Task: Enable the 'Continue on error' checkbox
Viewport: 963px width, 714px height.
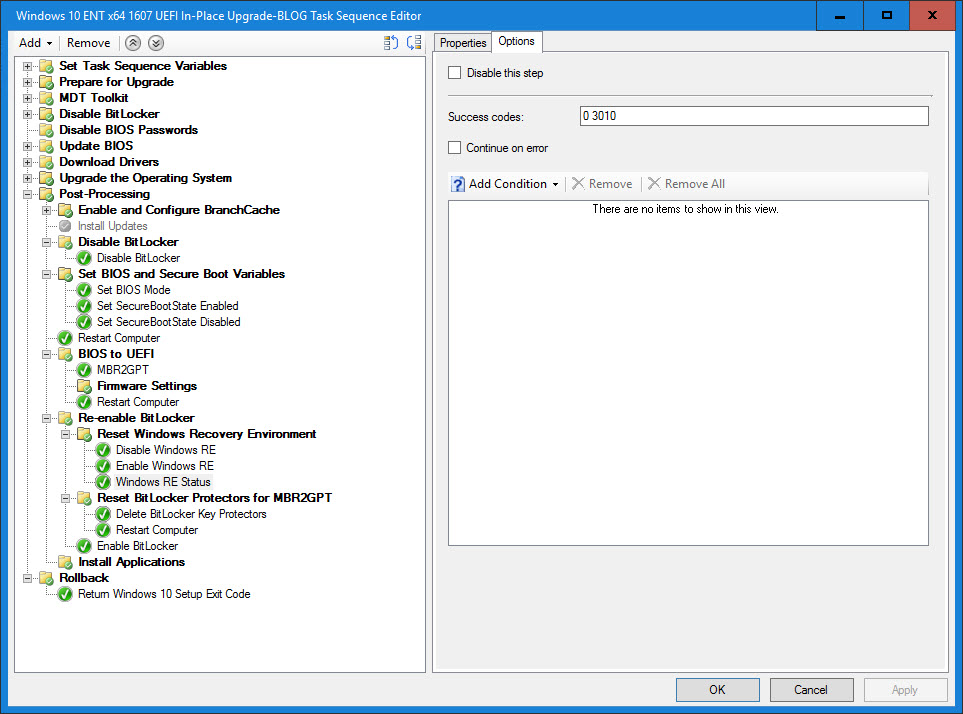Action: pos(455,148)
